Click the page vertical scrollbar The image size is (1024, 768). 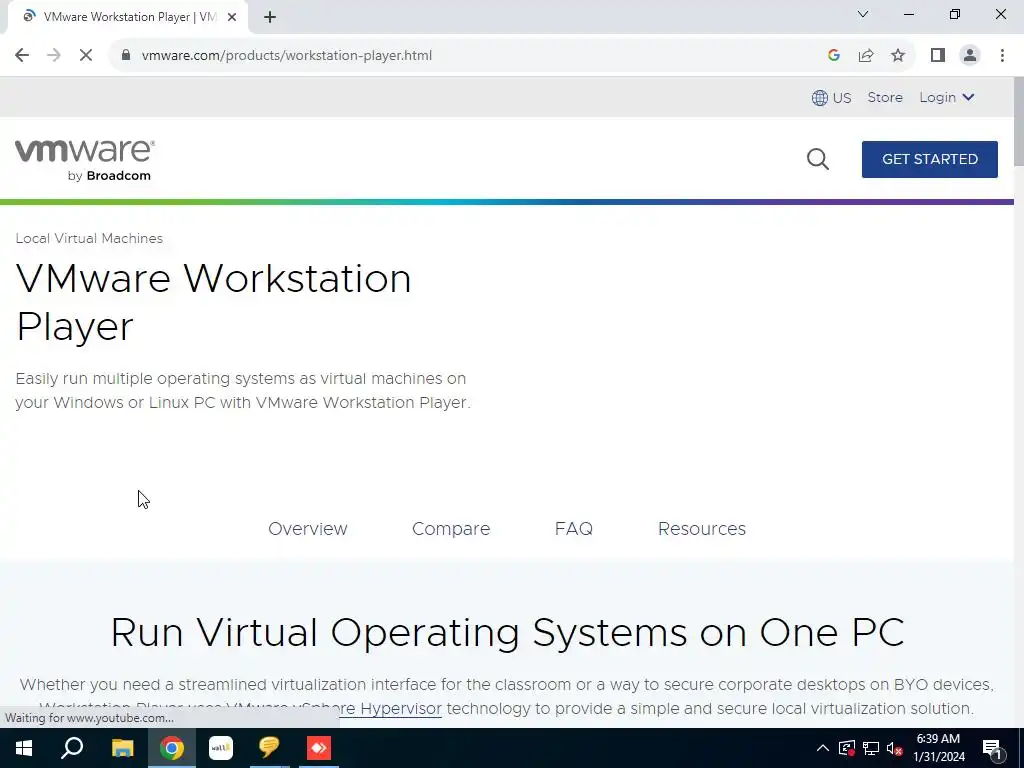click(x=1019, y=121)
